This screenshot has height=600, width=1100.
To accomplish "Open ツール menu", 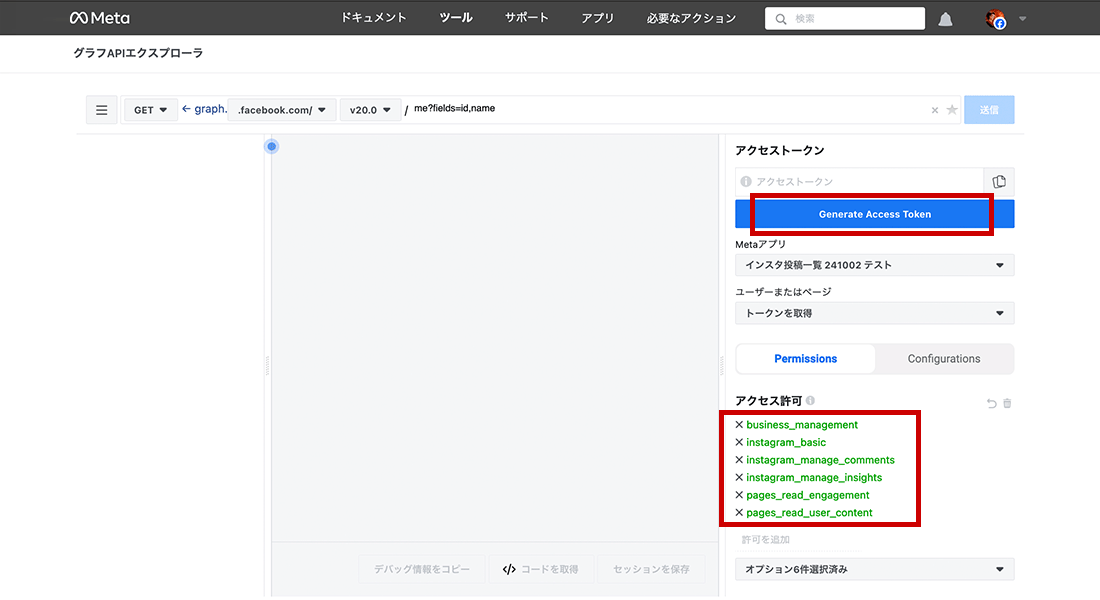I will [456, 18].
